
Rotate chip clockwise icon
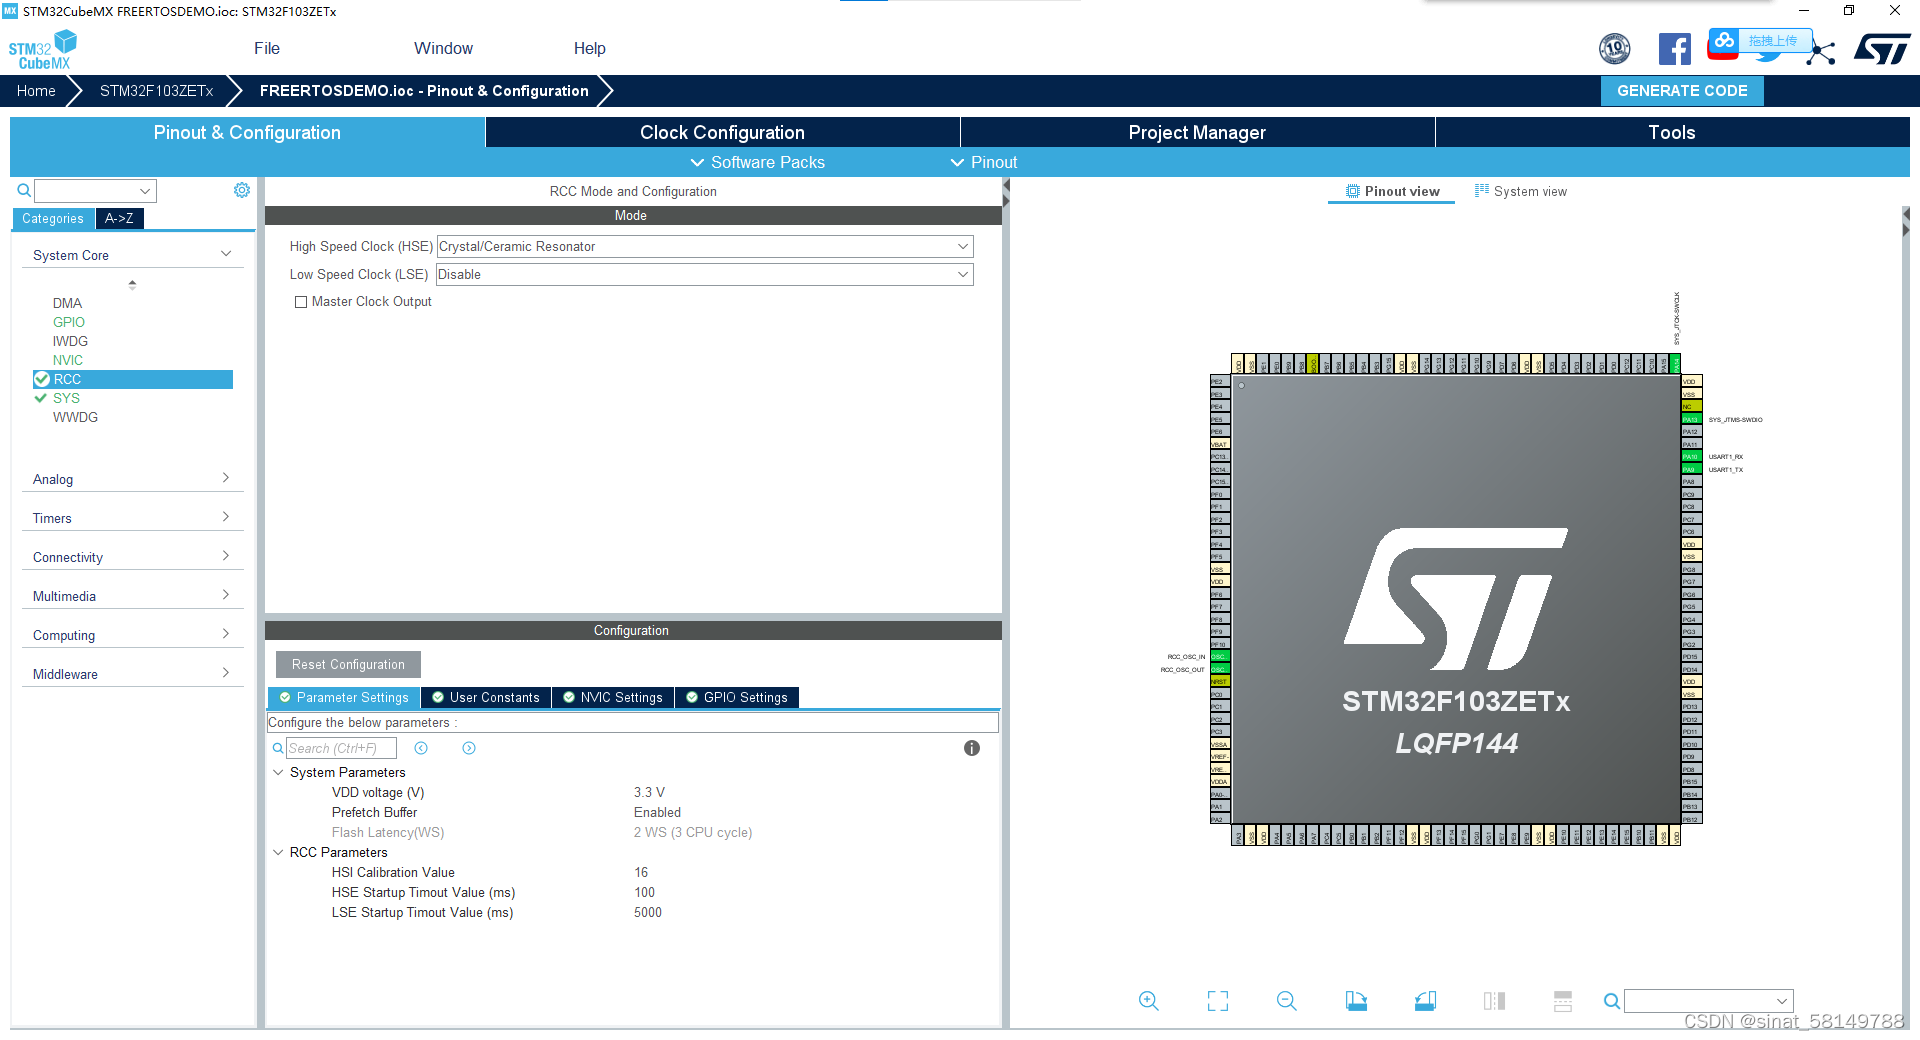(1356, 1001)
